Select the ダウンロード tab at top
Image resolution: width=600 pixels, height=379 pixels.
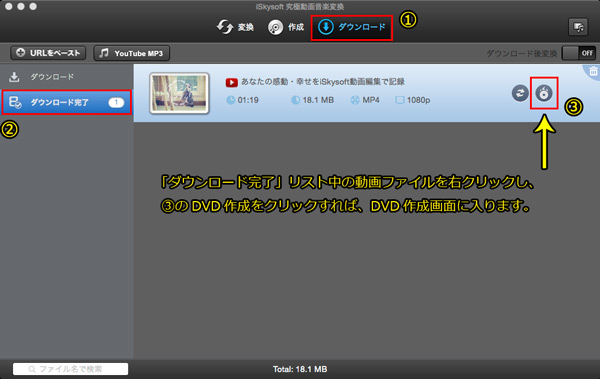[352, 27]
